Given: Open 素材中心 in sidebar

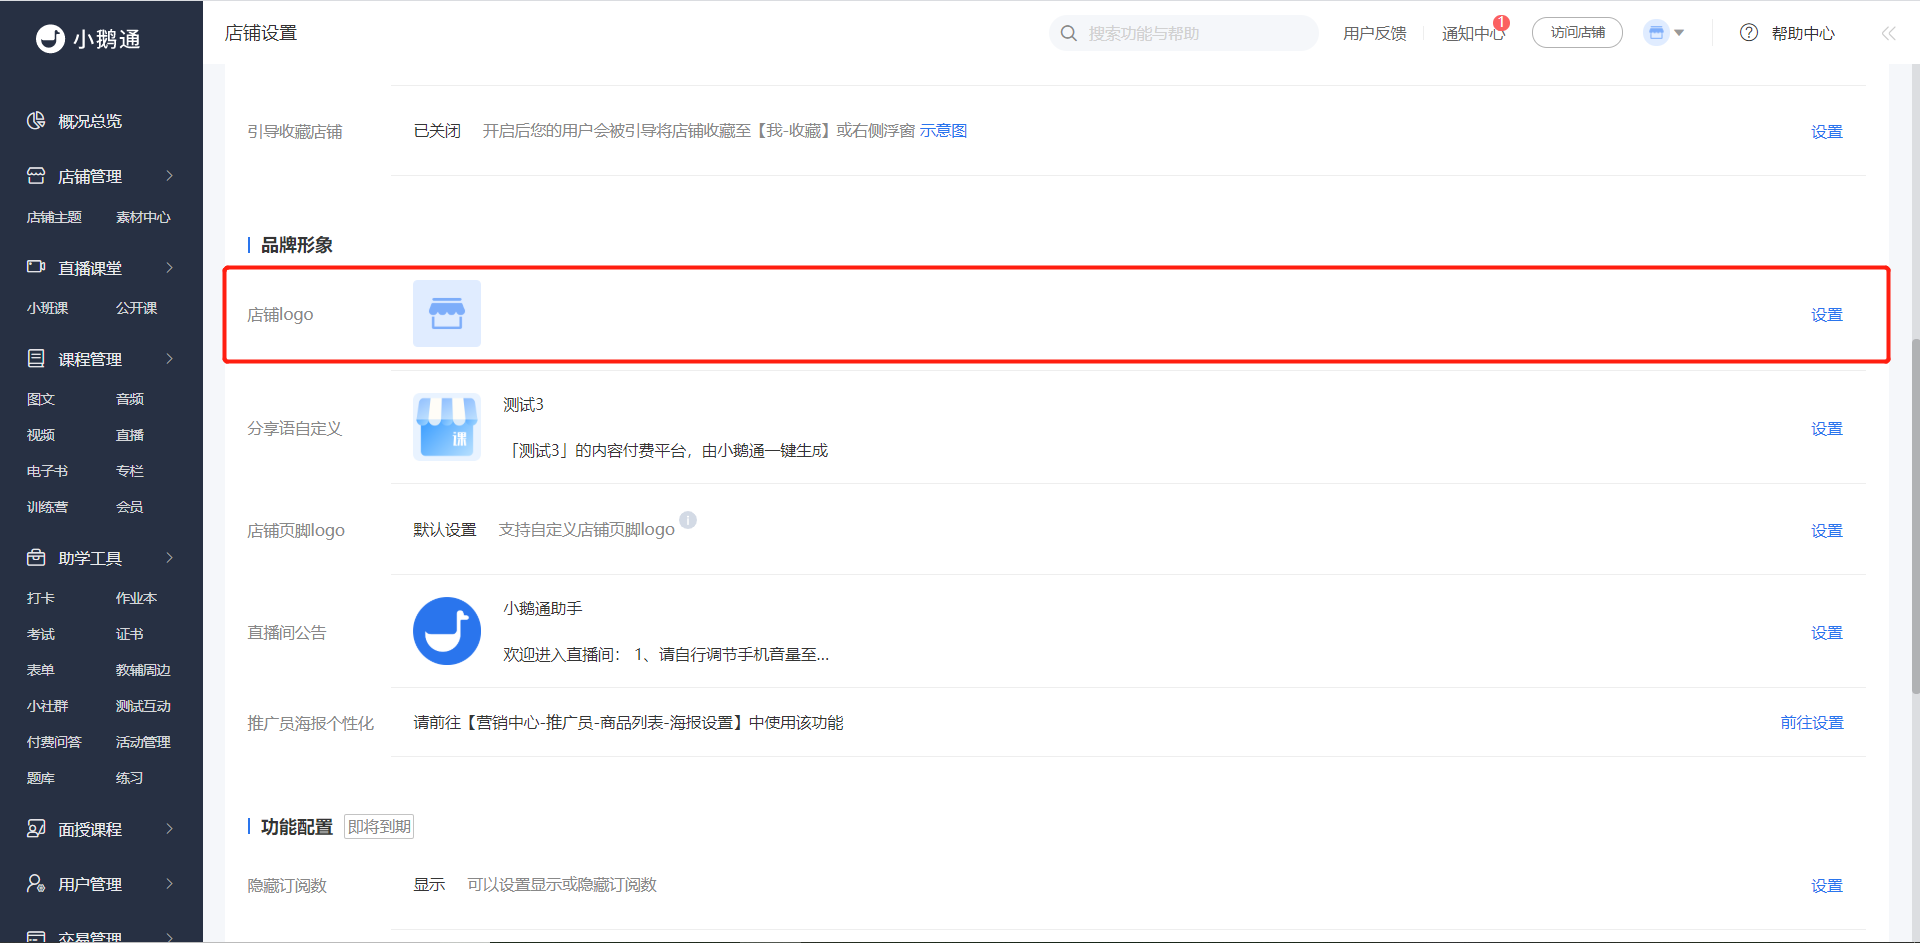Looking at the screenshot, I should click(143, 217).
